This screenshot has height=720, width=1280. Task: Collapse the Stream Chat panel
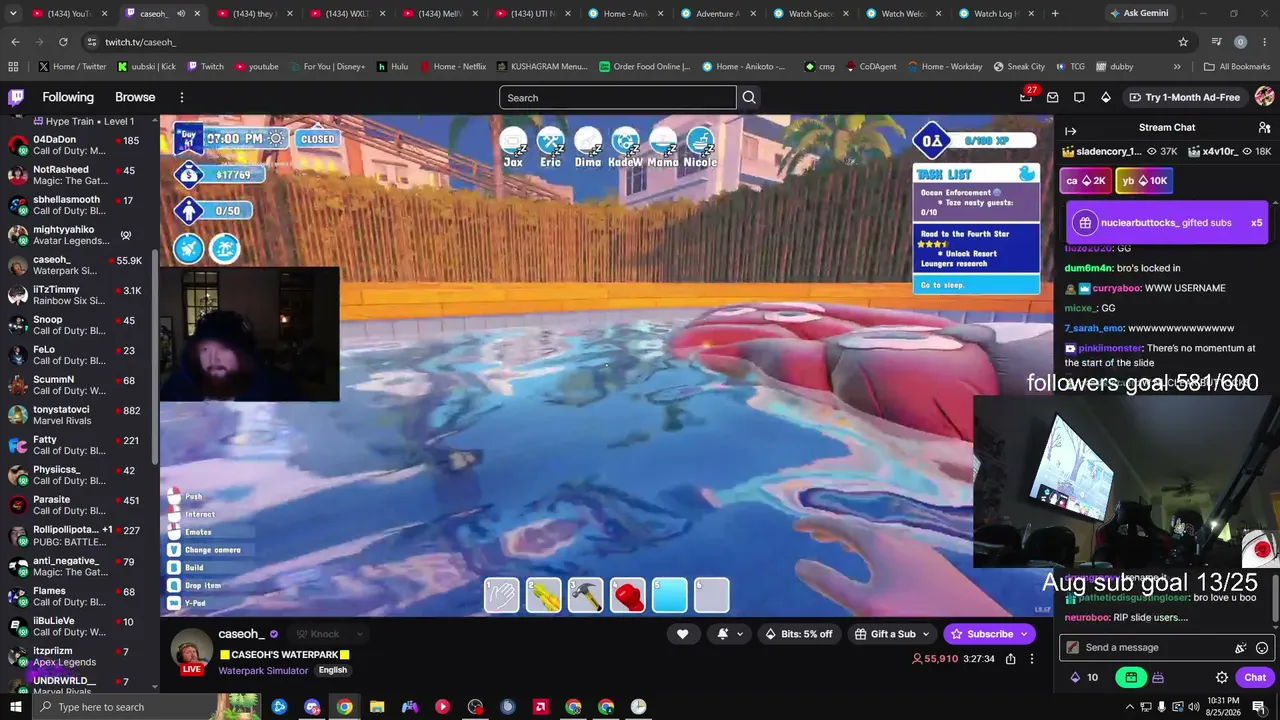[1070, 130]
